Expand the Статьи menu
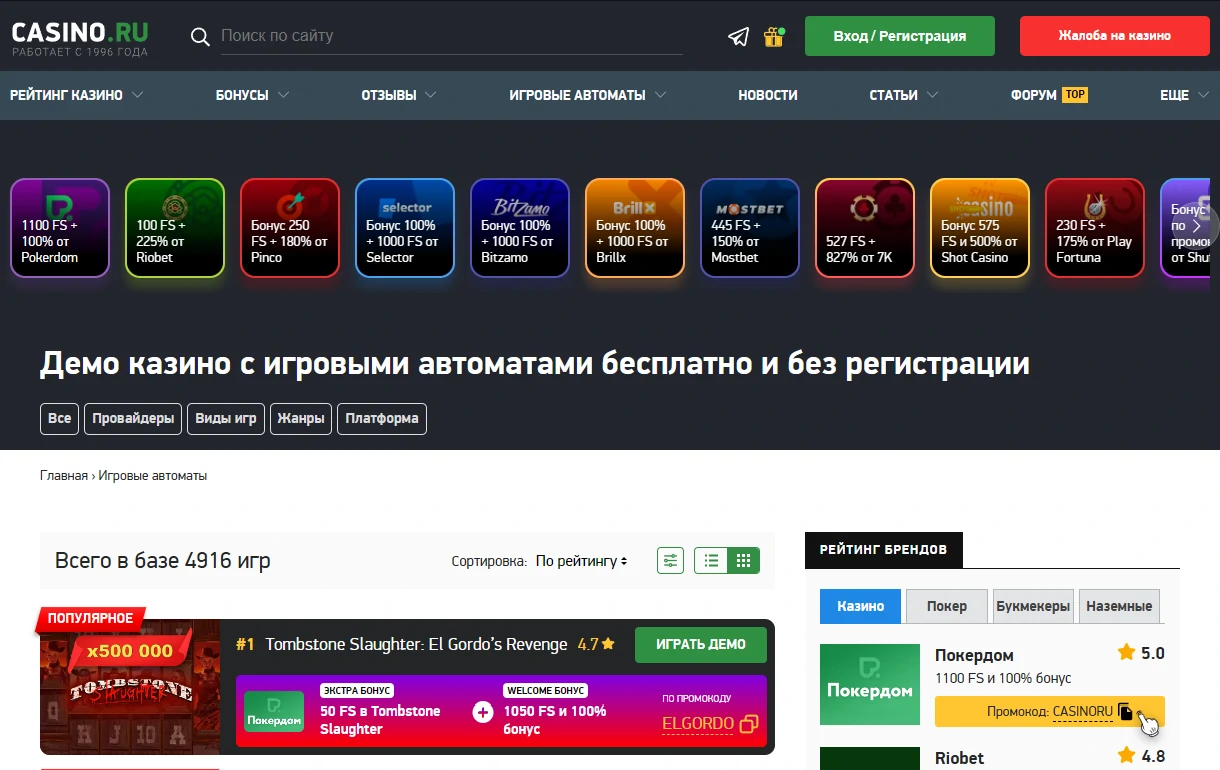This screenshot has width=1220, height=770. tap(904, 95)
